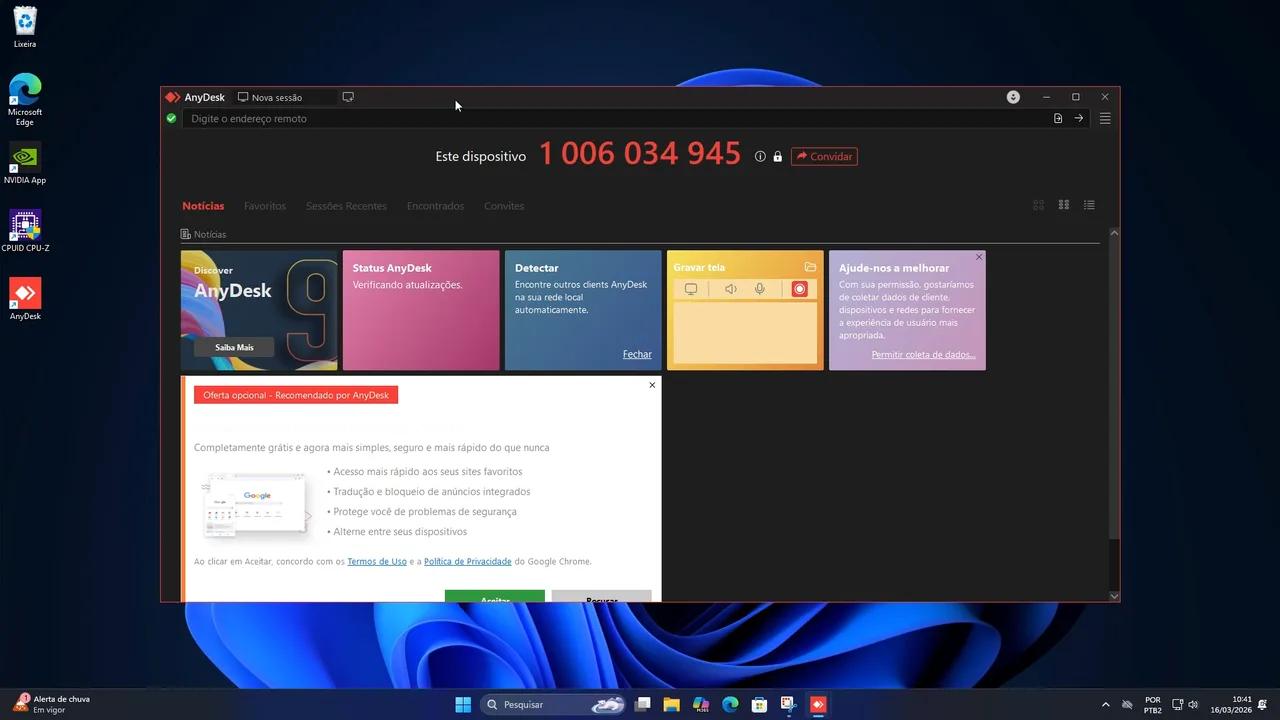Click the green connection status check icon
The image size is (1280, 720).
pos(171,118)
